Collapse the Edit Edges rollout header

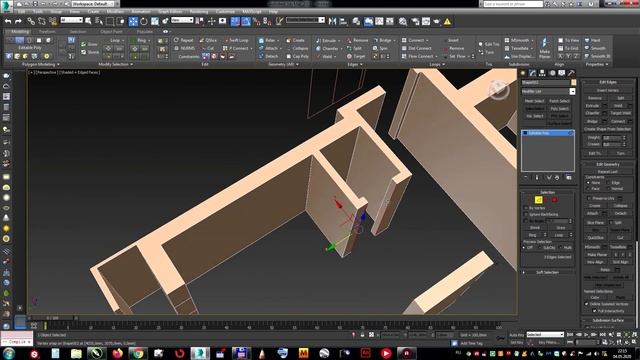pyautogui.click(x=608, y=82)
